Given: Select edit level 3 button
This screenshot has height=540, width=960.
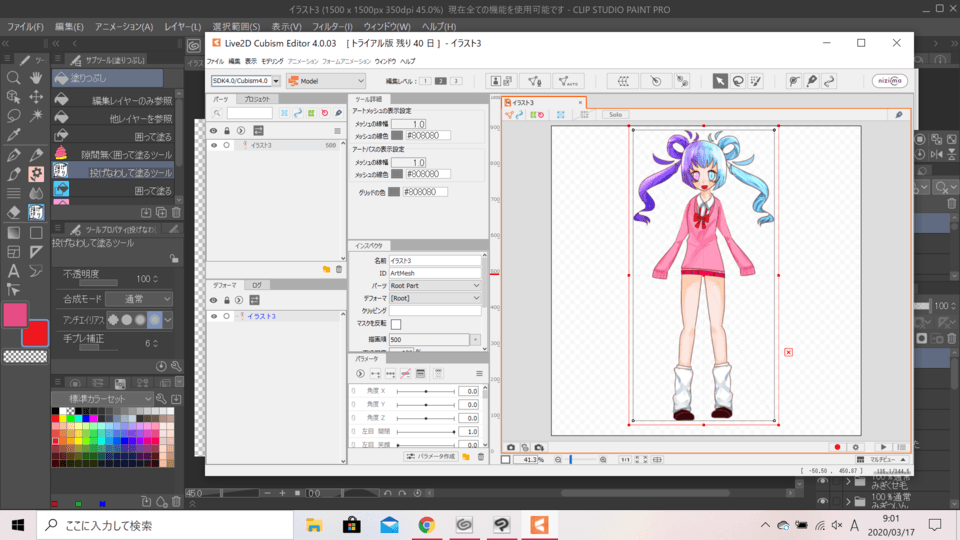Looking at the screenshot, I should pos(456,81).
